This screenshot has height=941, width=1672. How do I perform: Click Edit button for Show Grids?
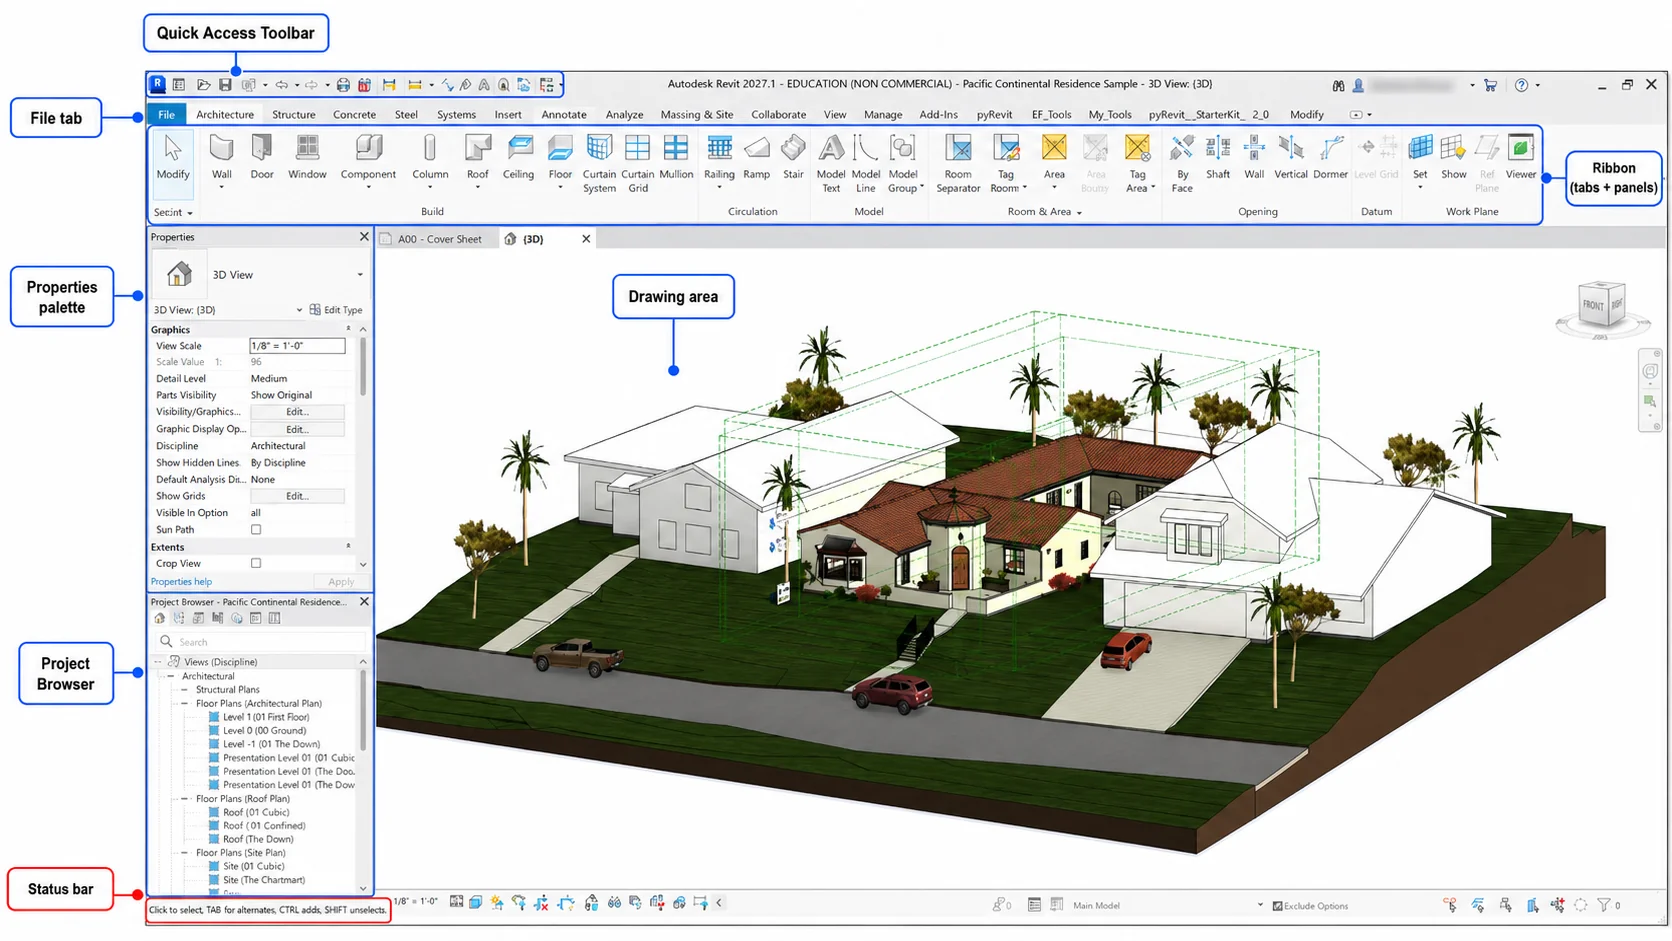click(x=297, y=496)
